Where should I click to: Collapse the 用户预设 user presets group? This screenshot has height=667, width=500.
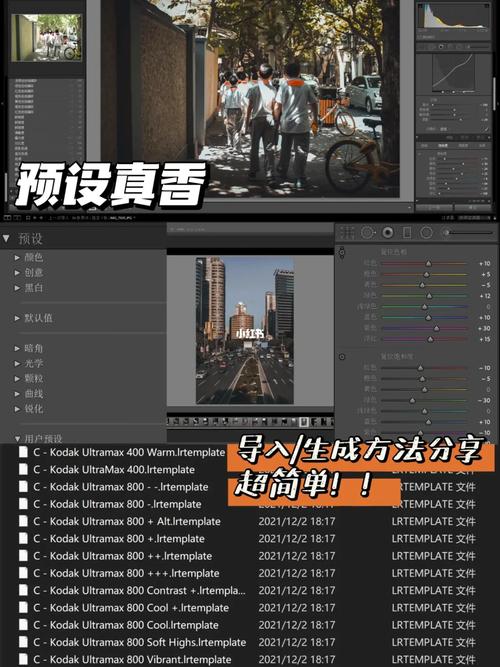click(17, 438)
